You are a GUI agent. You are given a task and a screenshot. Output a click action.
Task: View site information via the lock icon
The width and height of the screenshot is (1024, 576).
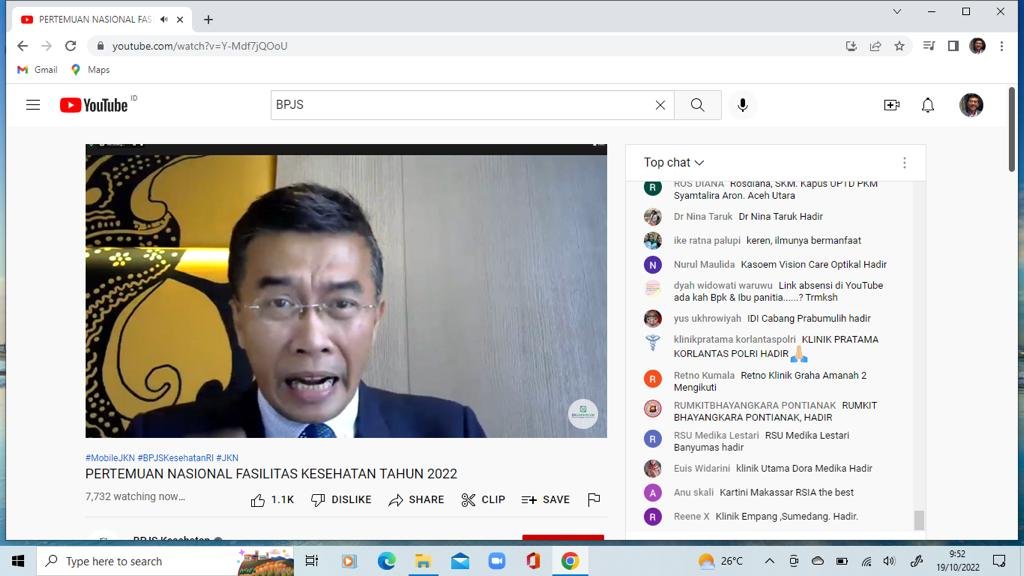point(100,46)
